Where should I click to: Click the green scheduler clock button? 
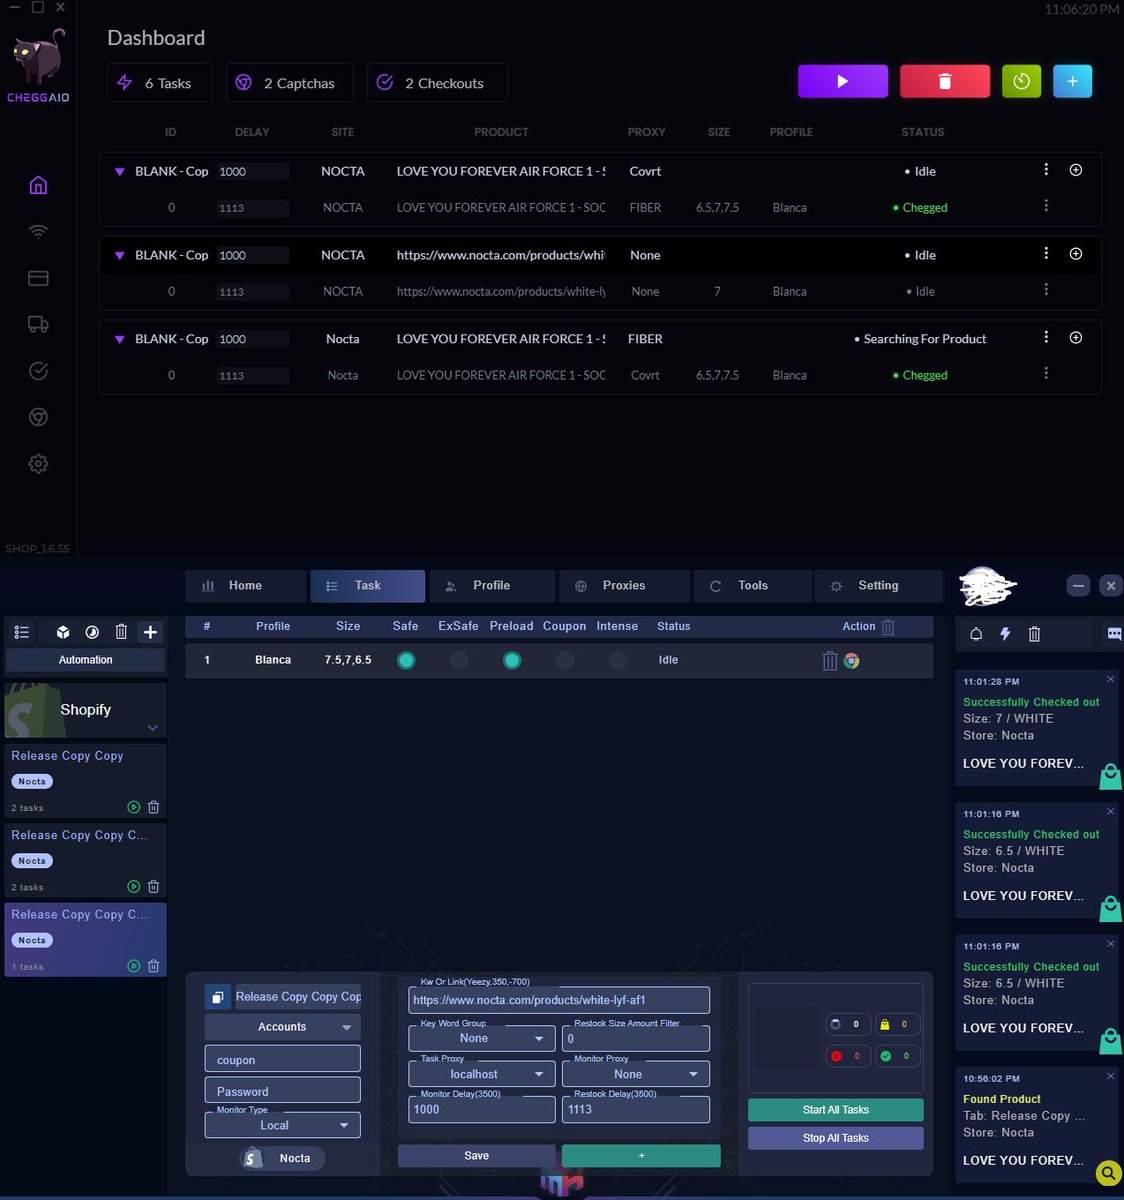point(1021,81)
